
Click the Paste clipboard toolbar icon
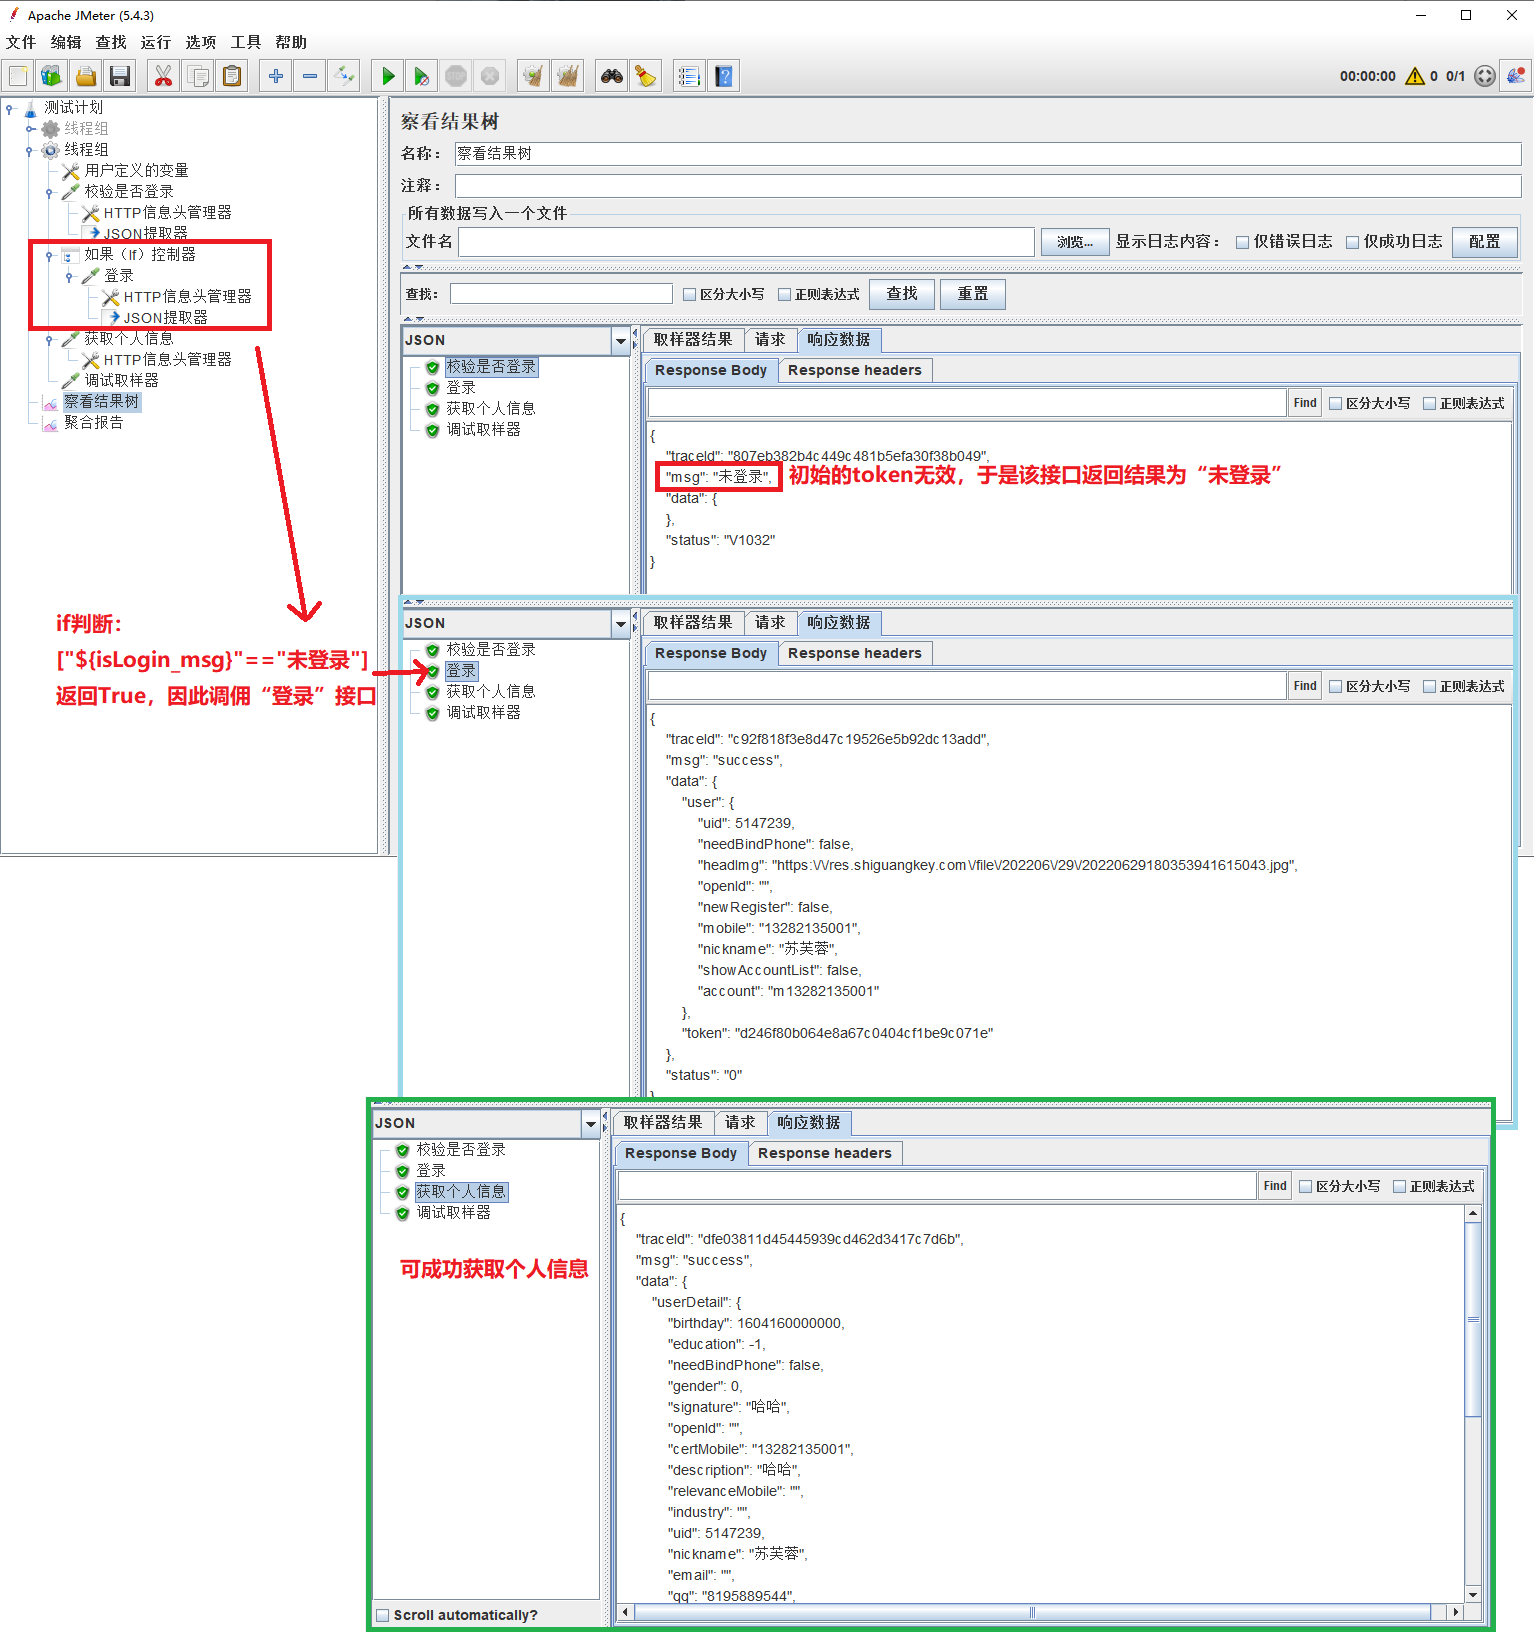coord(232,76)
